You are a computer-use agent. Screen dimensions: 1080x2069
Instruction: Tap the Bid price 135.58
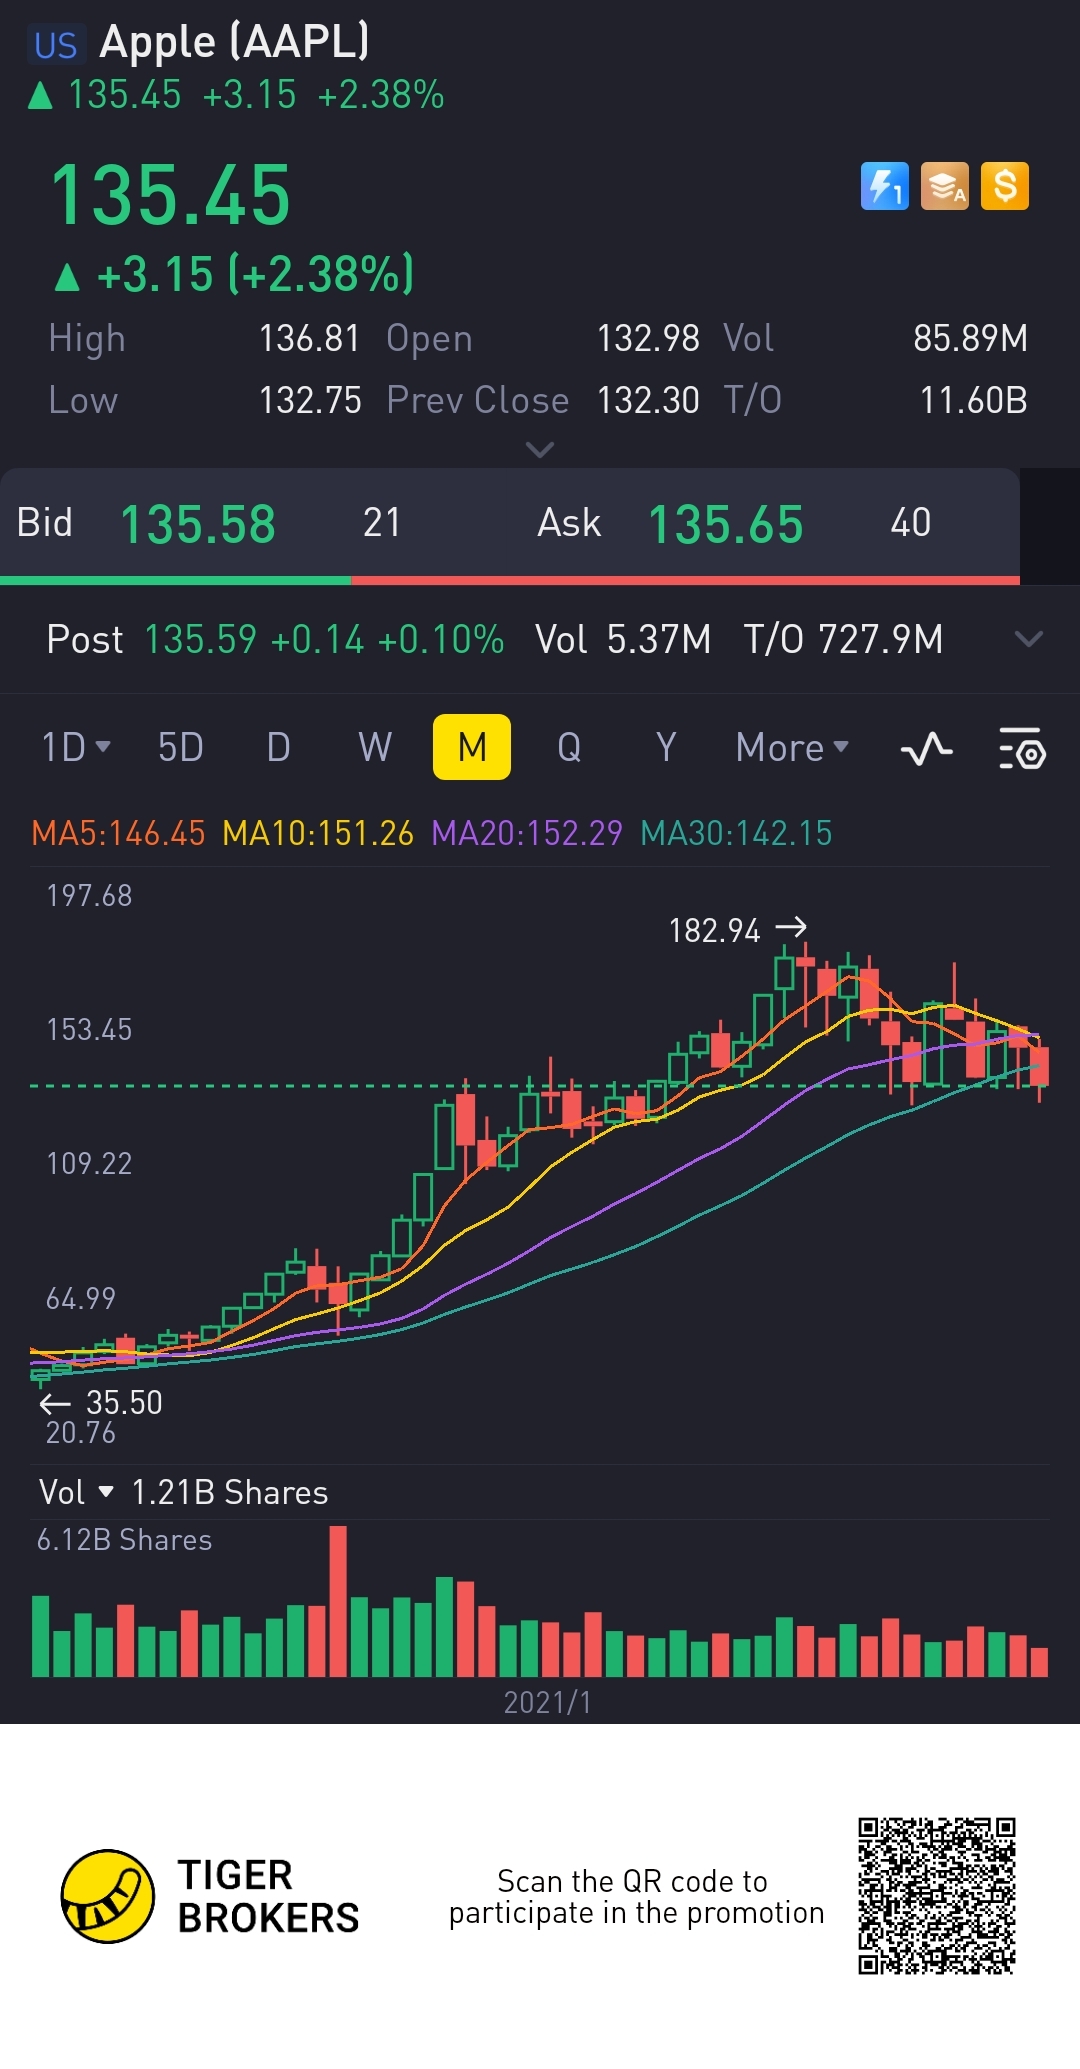point(198,524)
